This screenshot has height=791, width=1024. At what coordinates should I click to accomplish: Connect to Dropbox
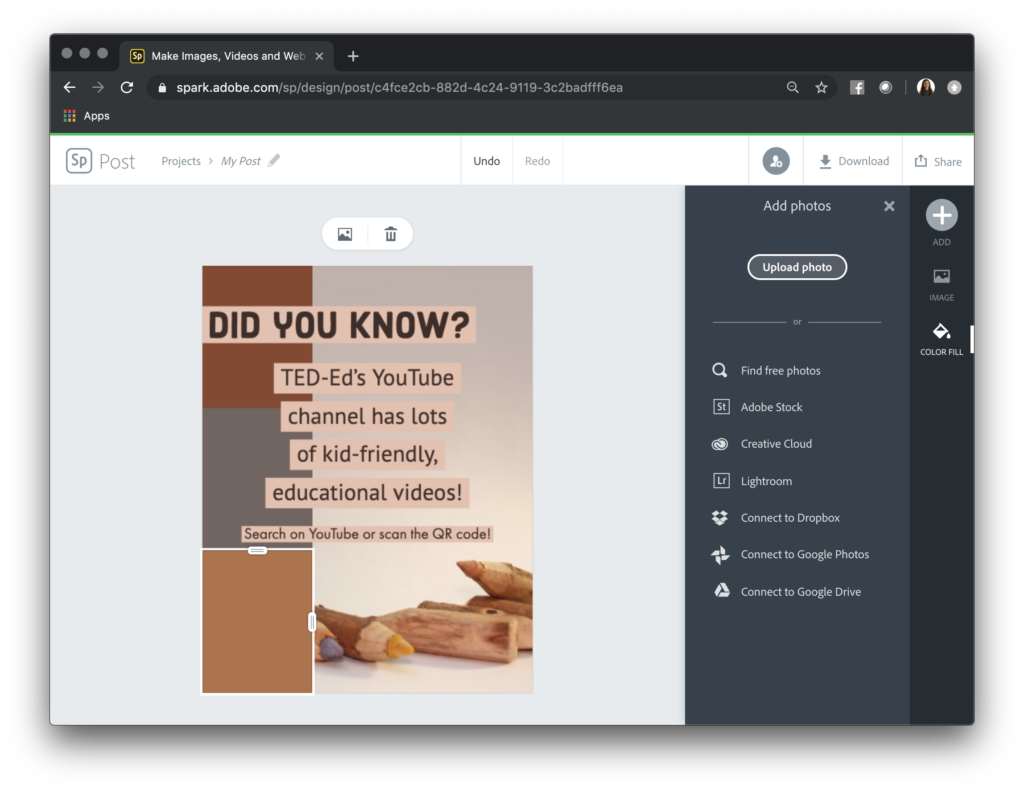click(718, 518)
